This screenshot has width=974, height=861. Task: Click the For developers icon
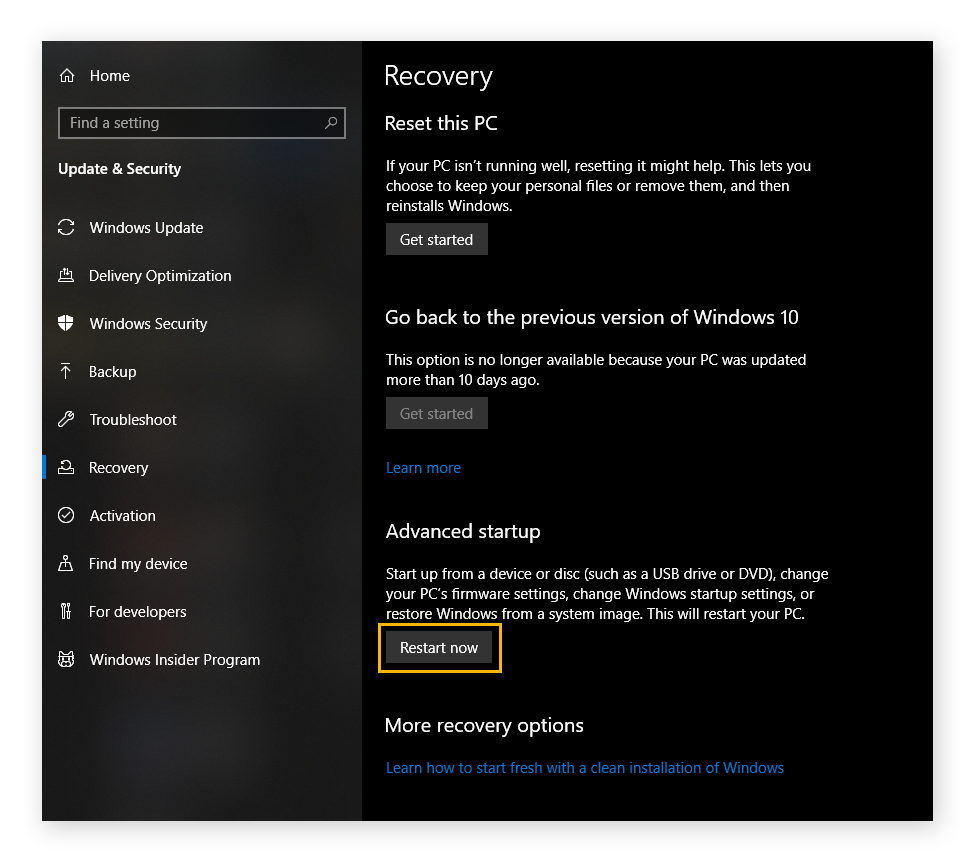point(65,611)
